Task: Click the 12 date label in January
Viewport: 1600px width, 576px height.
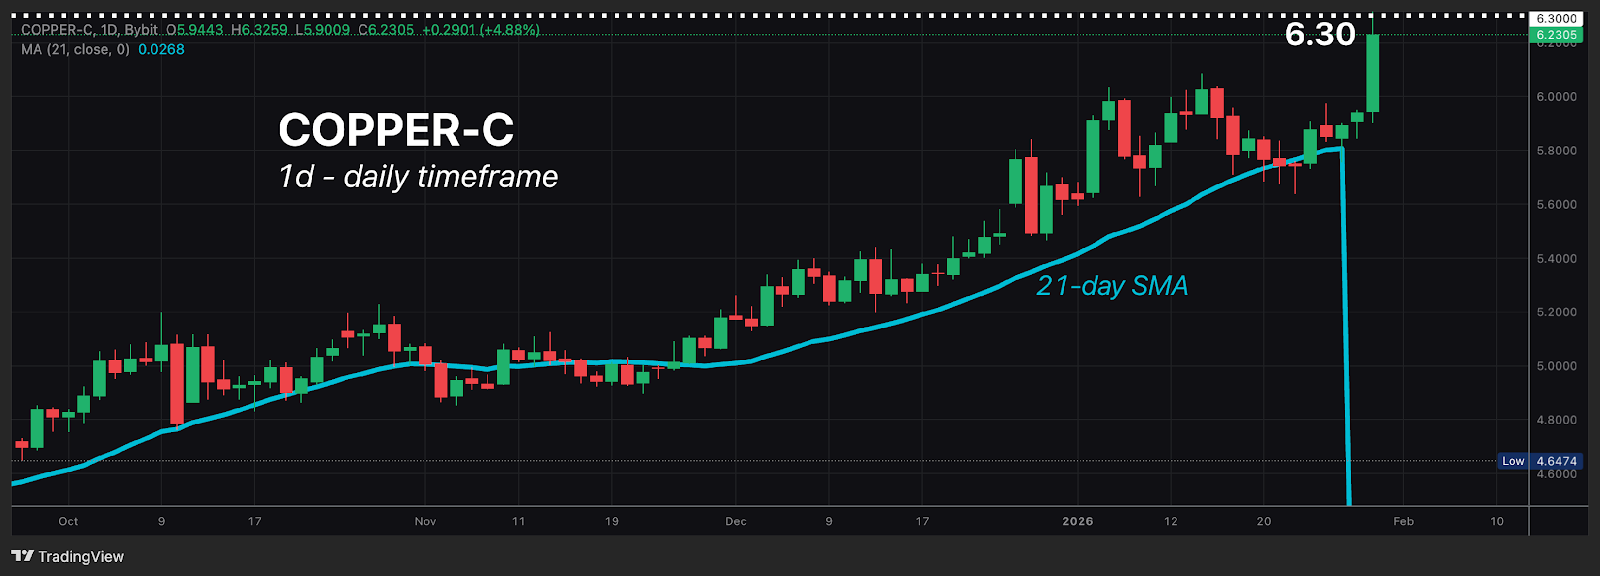Action: pos(1171,521)
